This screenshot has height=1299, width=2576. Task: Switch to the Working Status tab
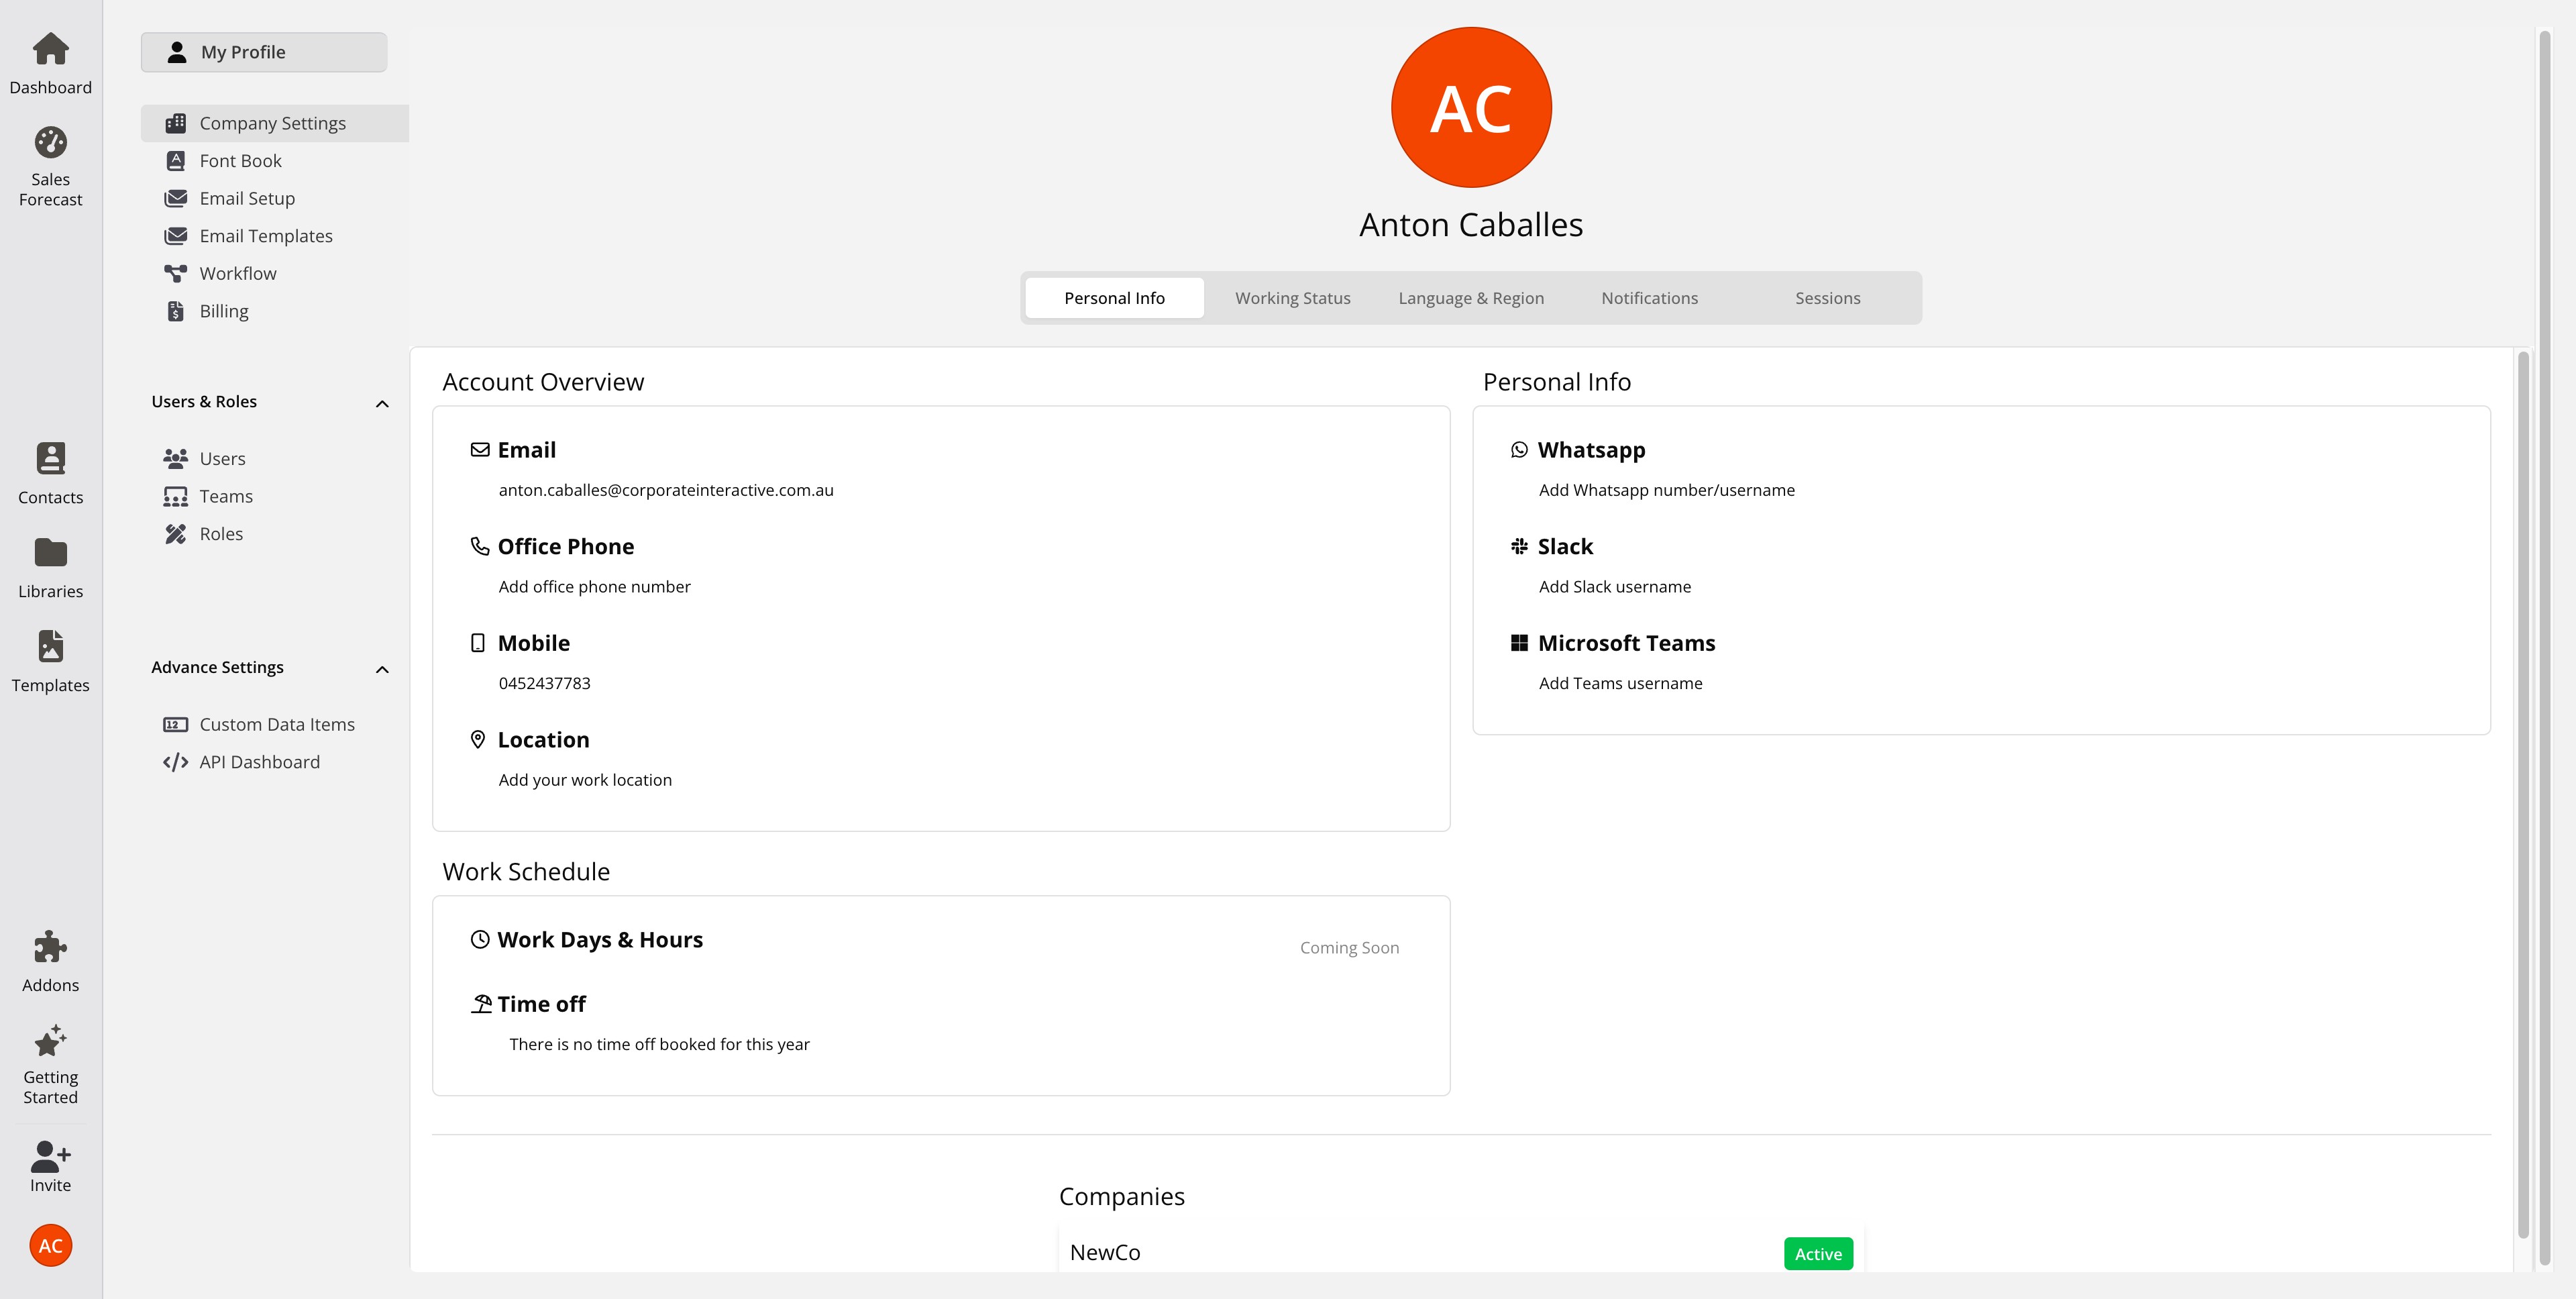[1292, 298]
